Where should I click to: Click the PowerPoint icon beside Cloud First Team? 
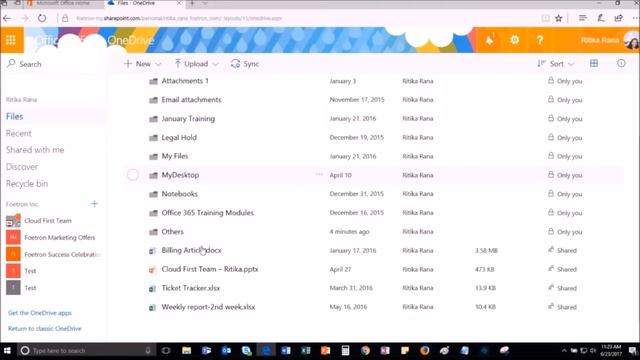(152, 270)
